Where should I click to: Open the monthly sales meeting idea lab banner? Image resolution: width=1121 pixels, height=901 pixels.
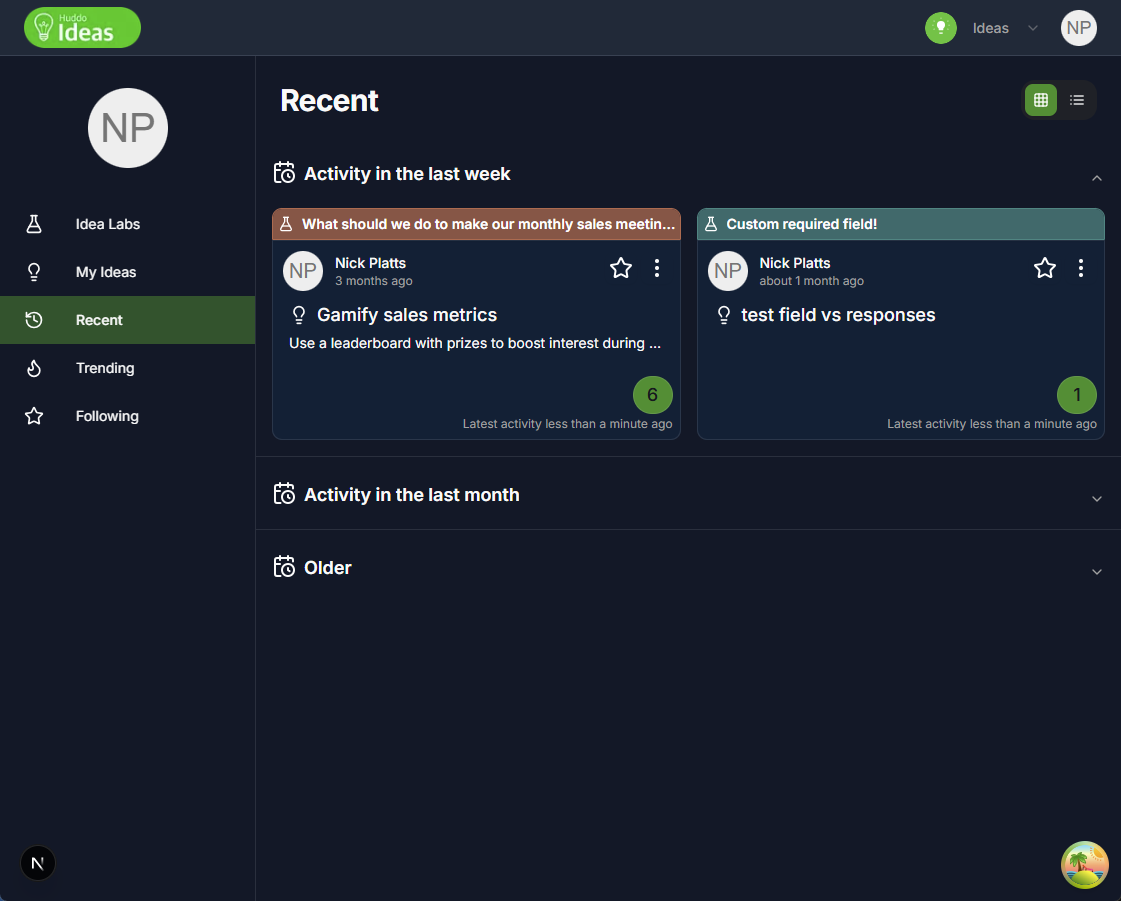pos(476,224)
